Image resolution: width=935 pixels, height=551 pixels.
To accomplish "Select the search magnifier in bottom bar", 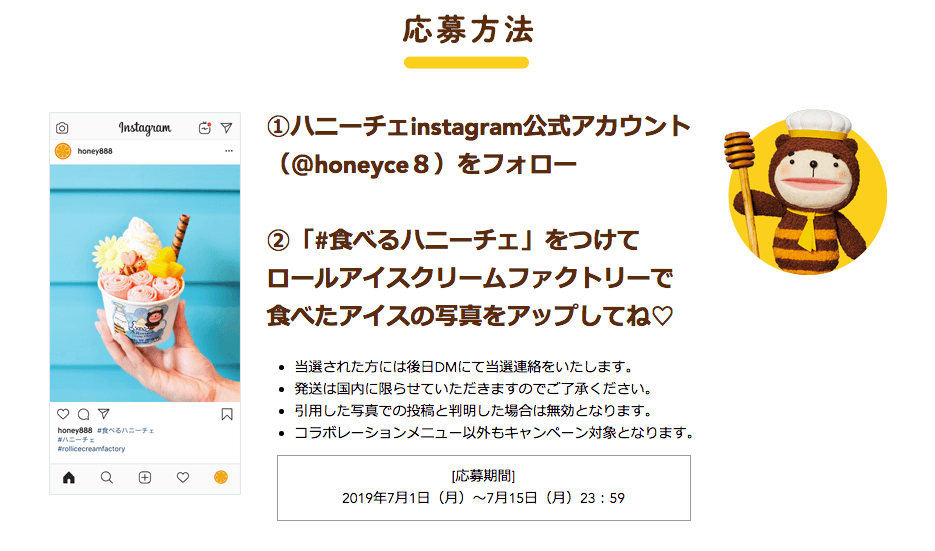I will coord(107,477).
